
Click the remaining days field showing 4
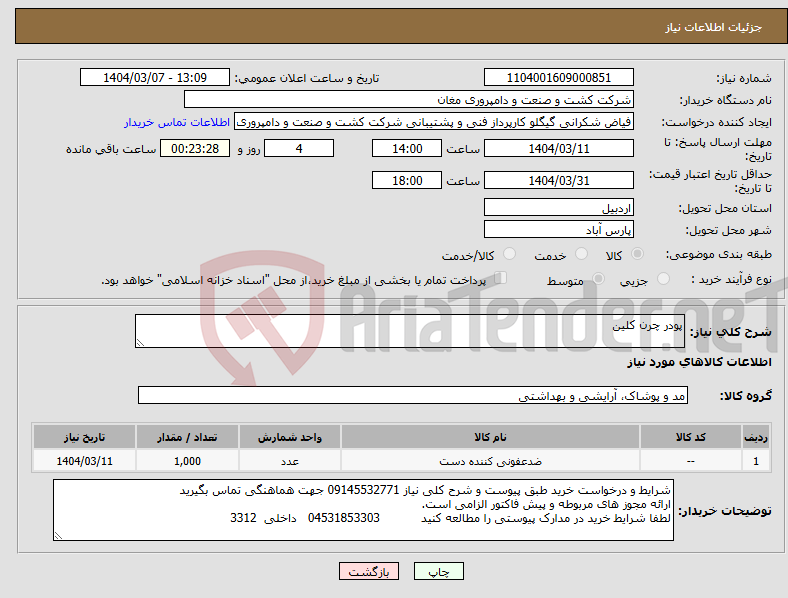pyautogui.click(x=299, y=149)
